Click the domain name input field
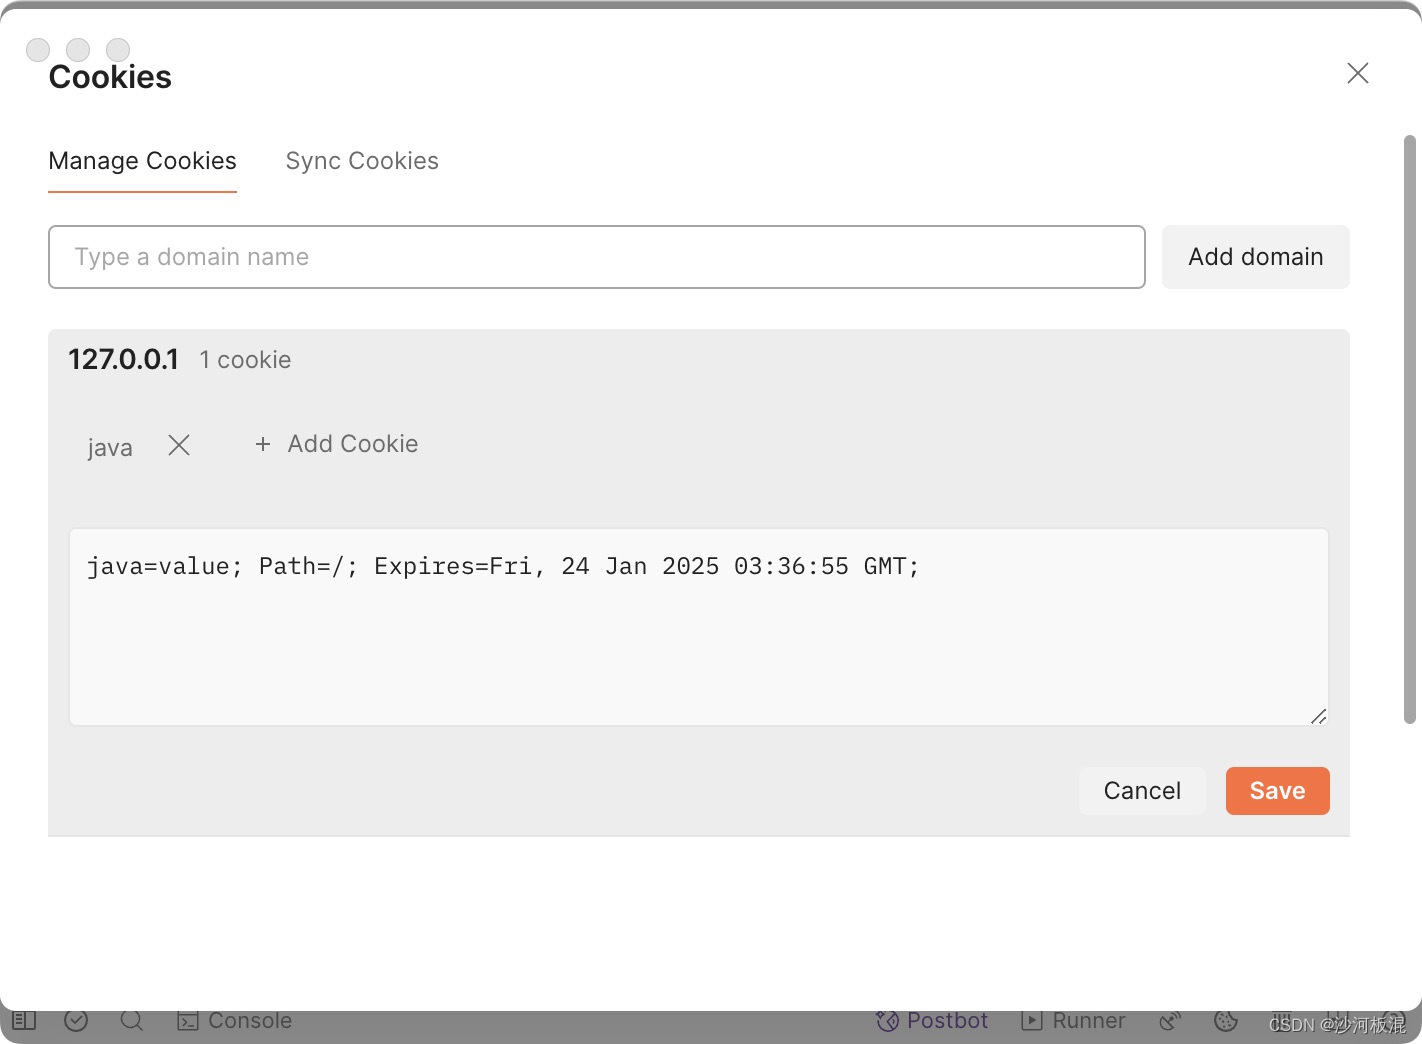Viewport: 1422px width, 1044px height. (x=596, y=257)
